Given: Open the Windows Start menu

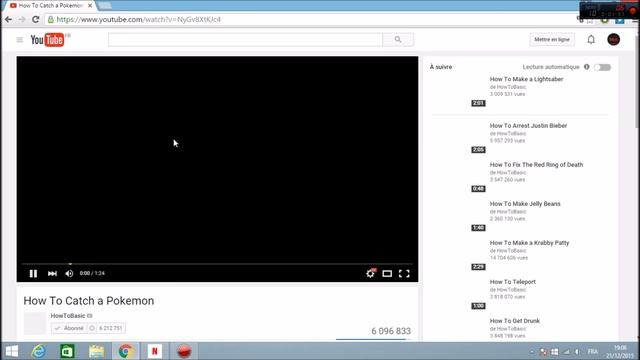Looking at the screenshot, I should coord(12,351).
